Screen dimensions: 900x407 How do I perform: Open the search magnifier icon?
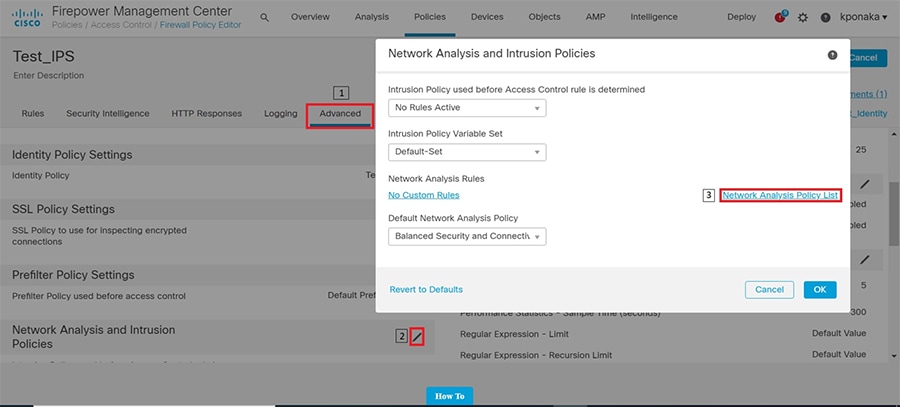tap(265, 17)
